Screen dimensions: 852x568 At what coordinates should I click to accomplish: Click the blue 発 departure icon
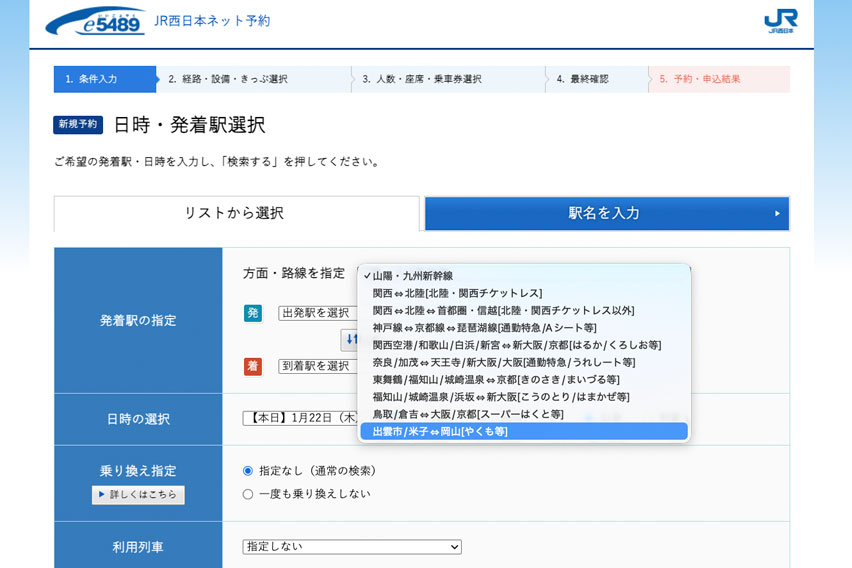(x=253, y=313)
